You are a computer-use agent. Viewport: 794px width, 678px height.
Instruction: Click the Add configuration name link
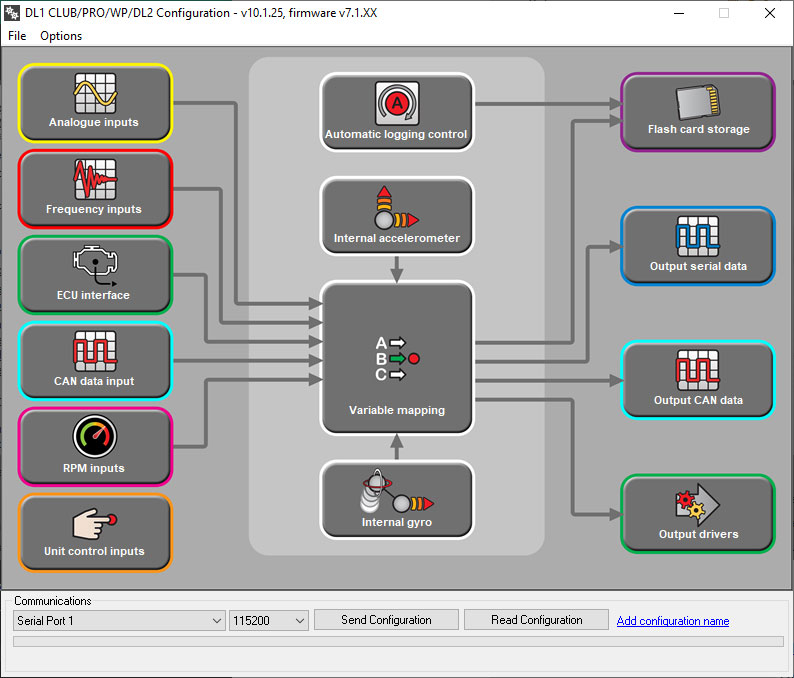click(x=672, y=621)
